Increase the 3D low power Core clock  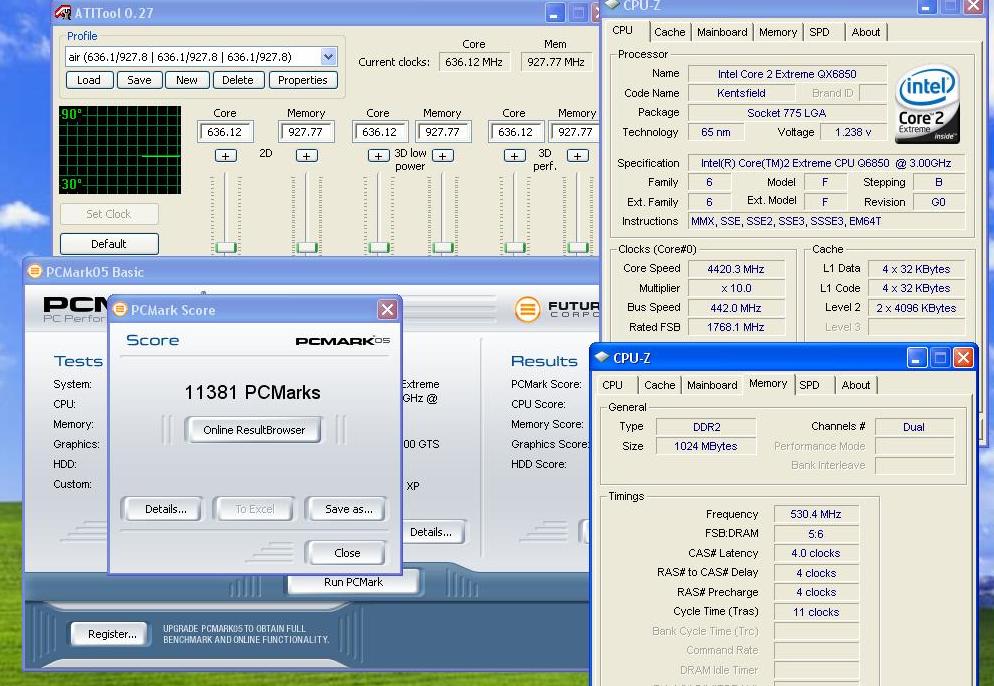[x=378, y=155]
